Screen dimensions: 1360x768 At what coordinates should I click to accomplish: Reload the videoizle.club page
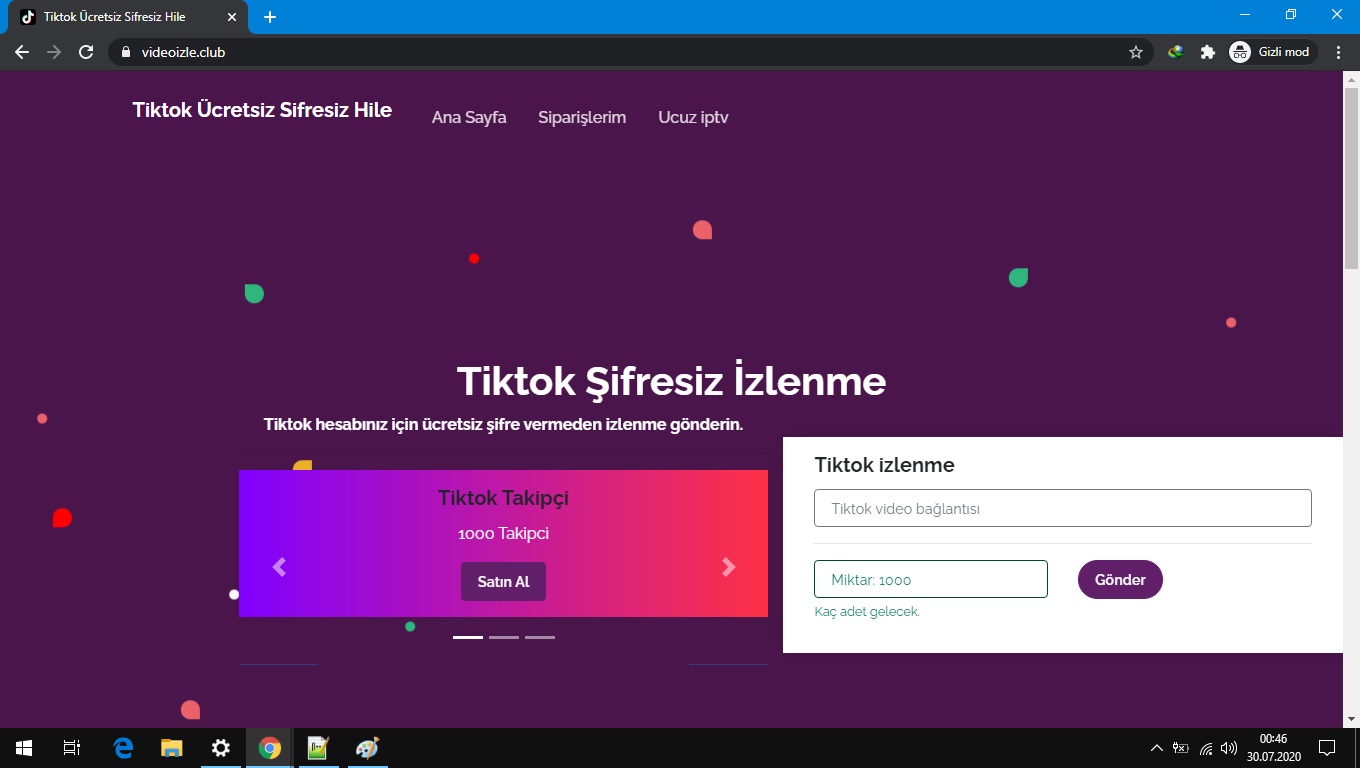[x=86, y=52]
